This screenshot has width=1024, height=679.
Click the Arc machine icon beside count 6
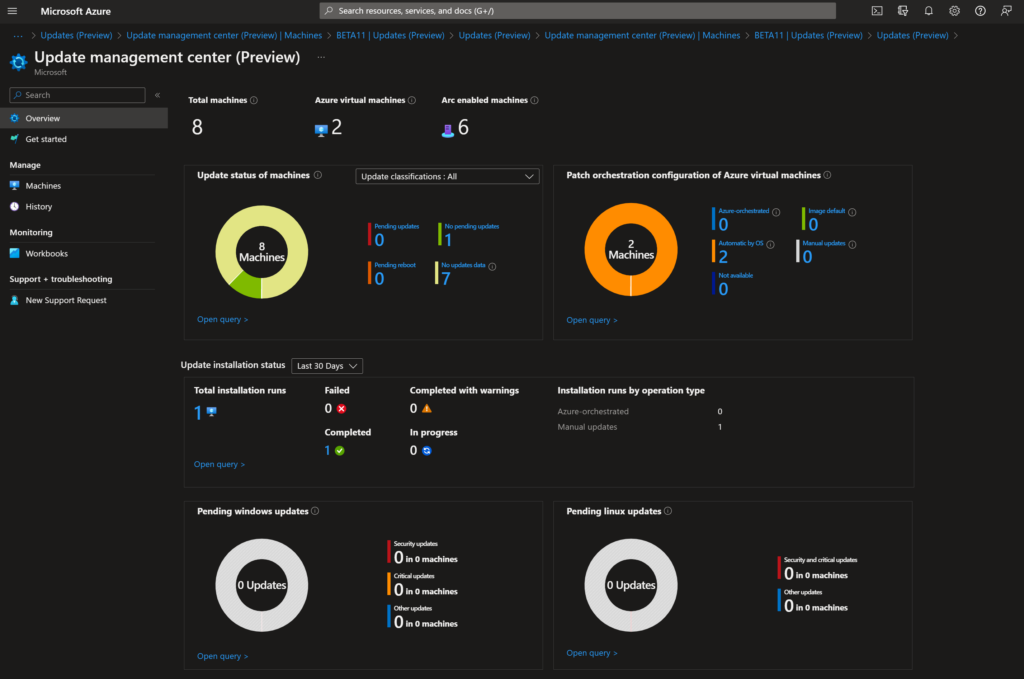[447, 131]
